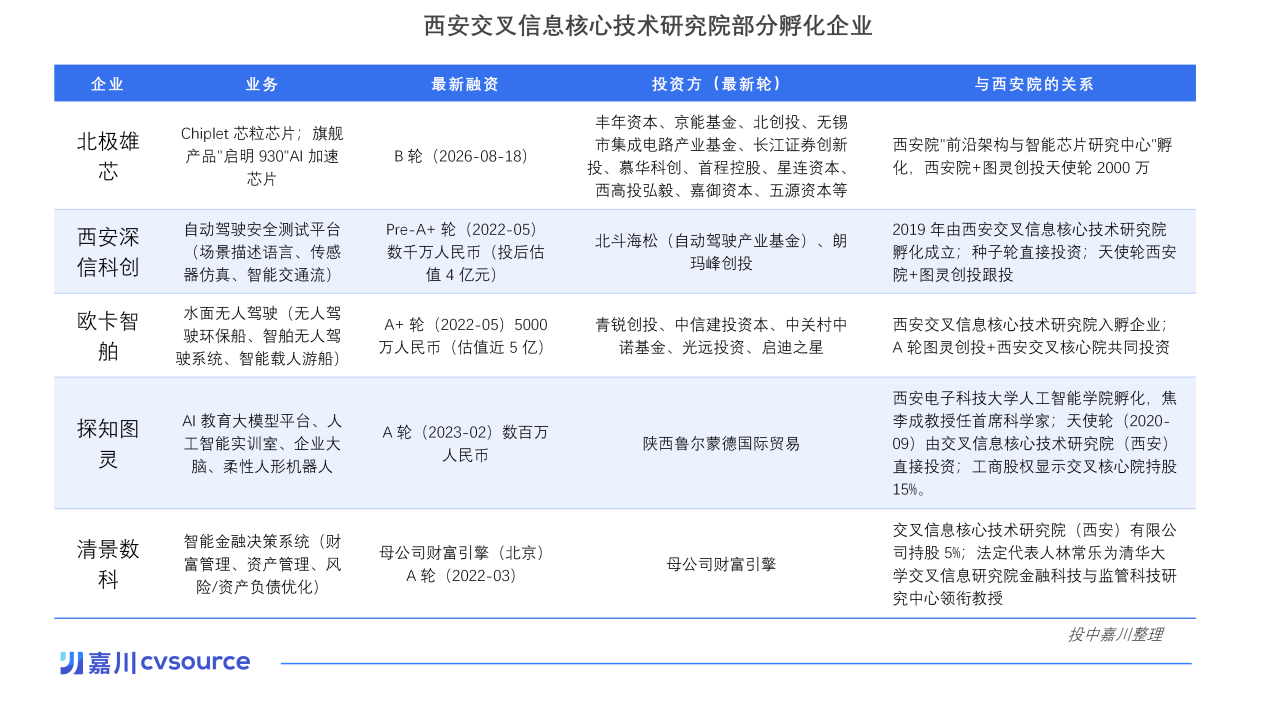Click the 智能金融决策系统 business cell
Screen dimensions: 1265x712
coord(262,564)
